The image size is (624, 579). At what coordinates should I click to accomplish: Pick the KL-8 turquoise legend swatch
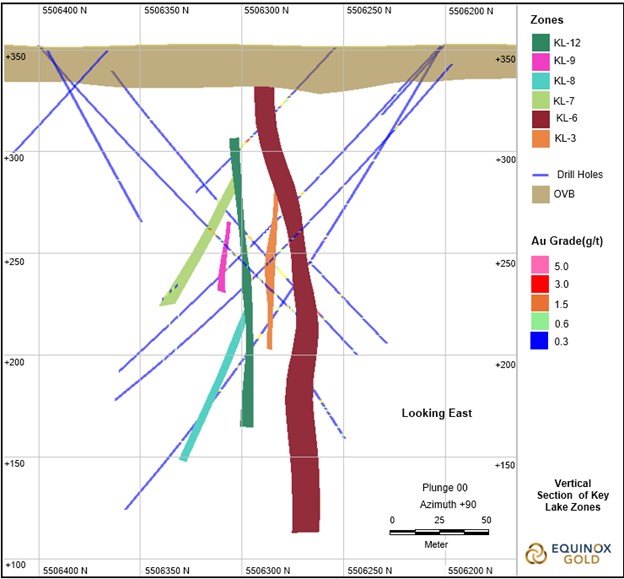541,81
